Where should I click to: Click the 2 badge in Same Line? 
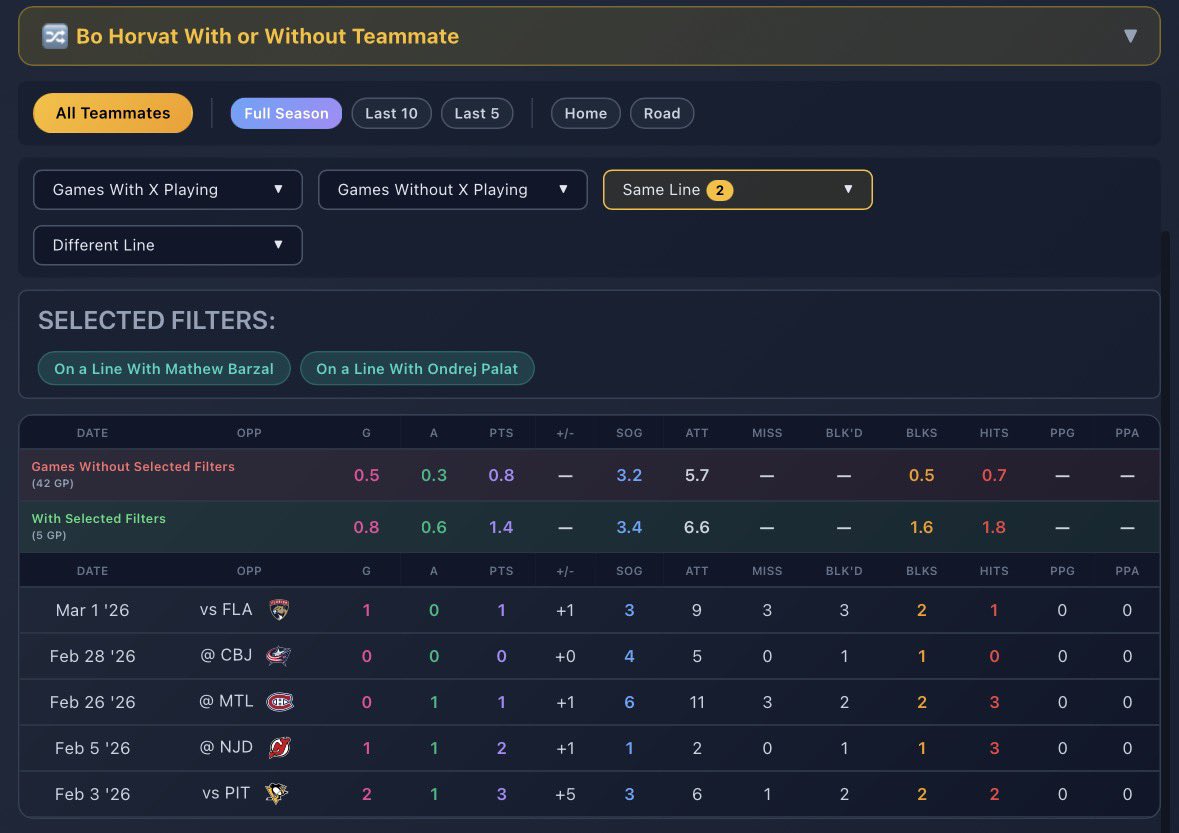[720, 190]
